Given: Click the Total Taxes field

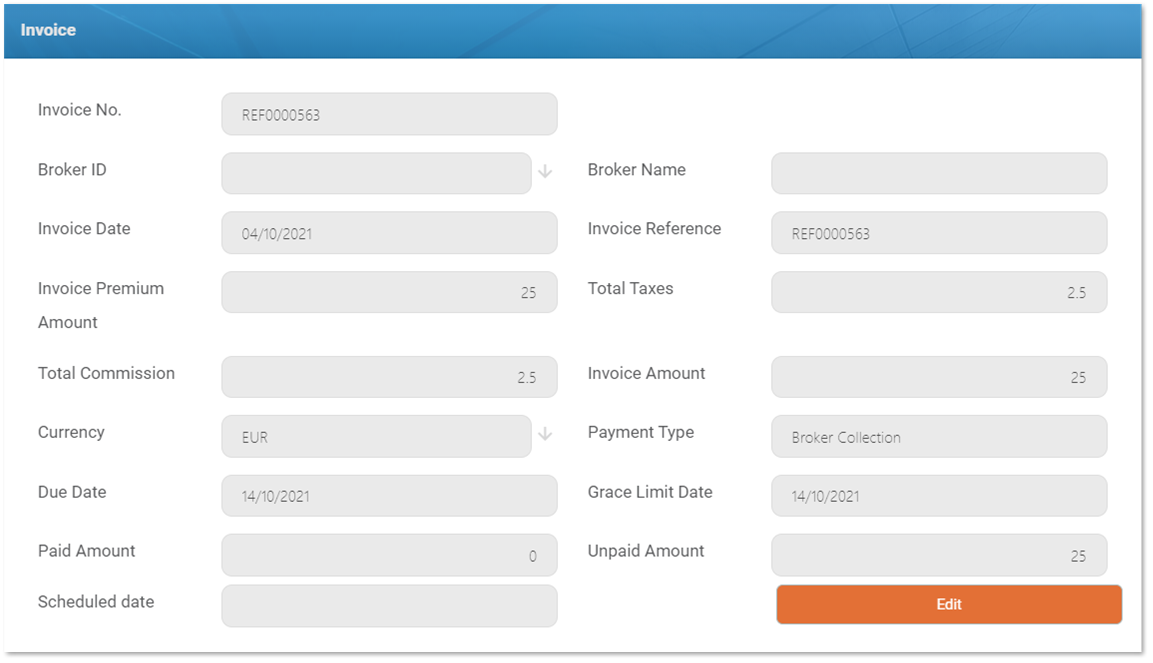Looking at the screenshot, I should [x=938, y=292].
